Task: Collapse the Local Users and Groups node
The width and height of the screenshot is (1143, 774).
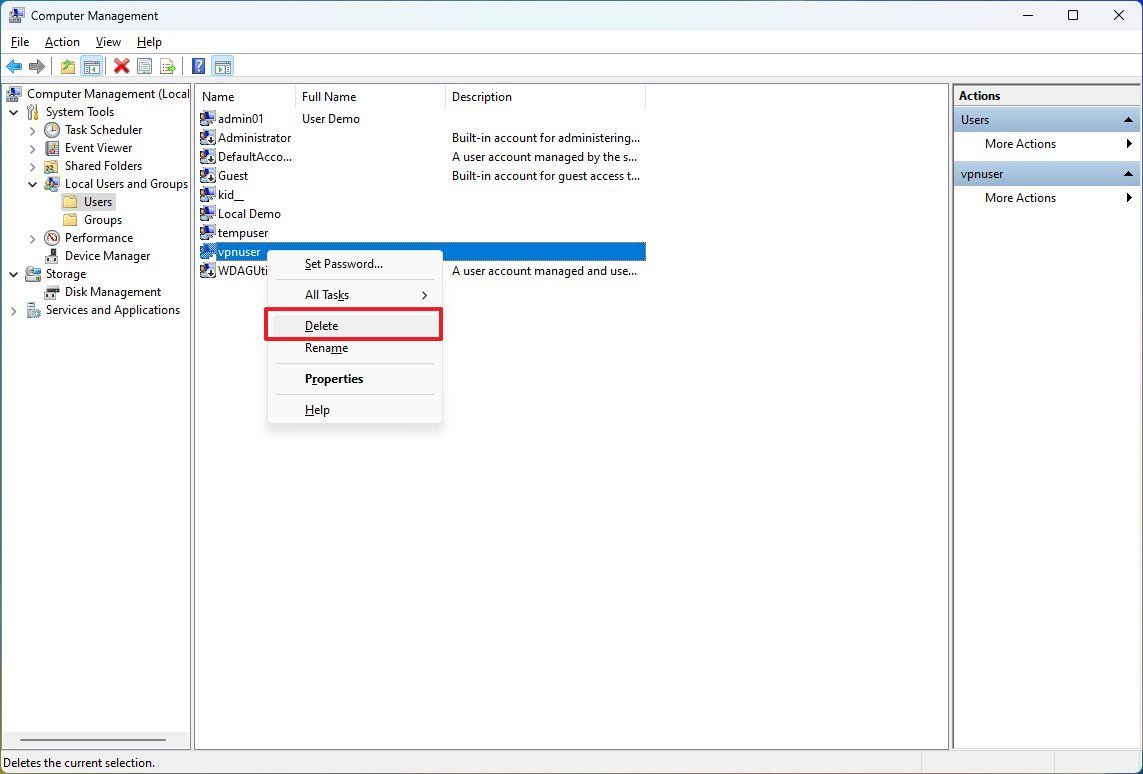Action: coord(33,183)
